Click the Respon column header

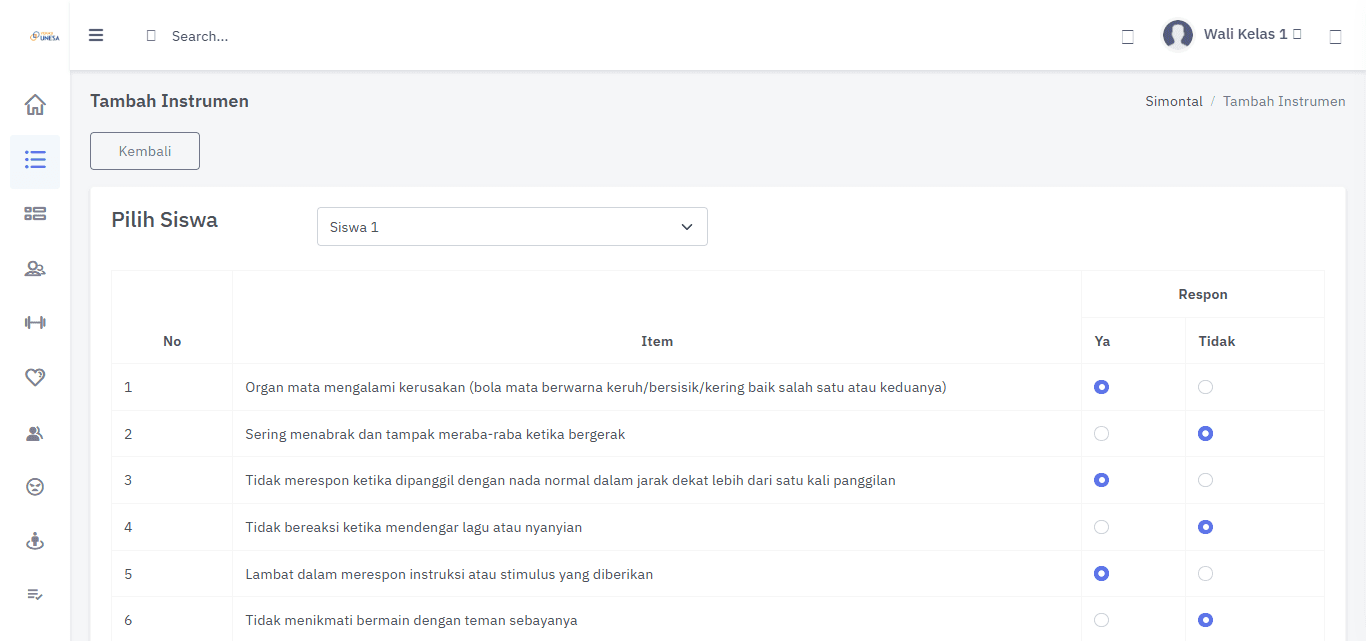click(x=1203, y=294)
